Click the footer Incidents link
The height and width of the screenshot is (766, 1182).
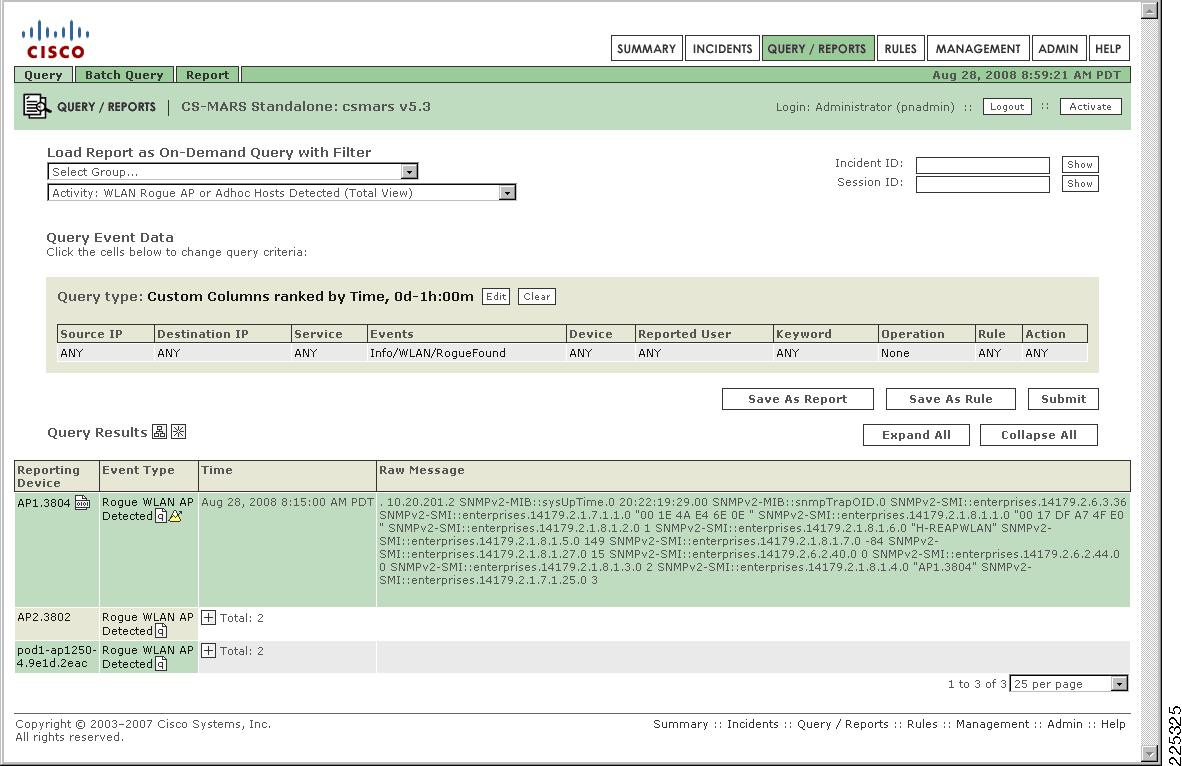pos(752,725)
